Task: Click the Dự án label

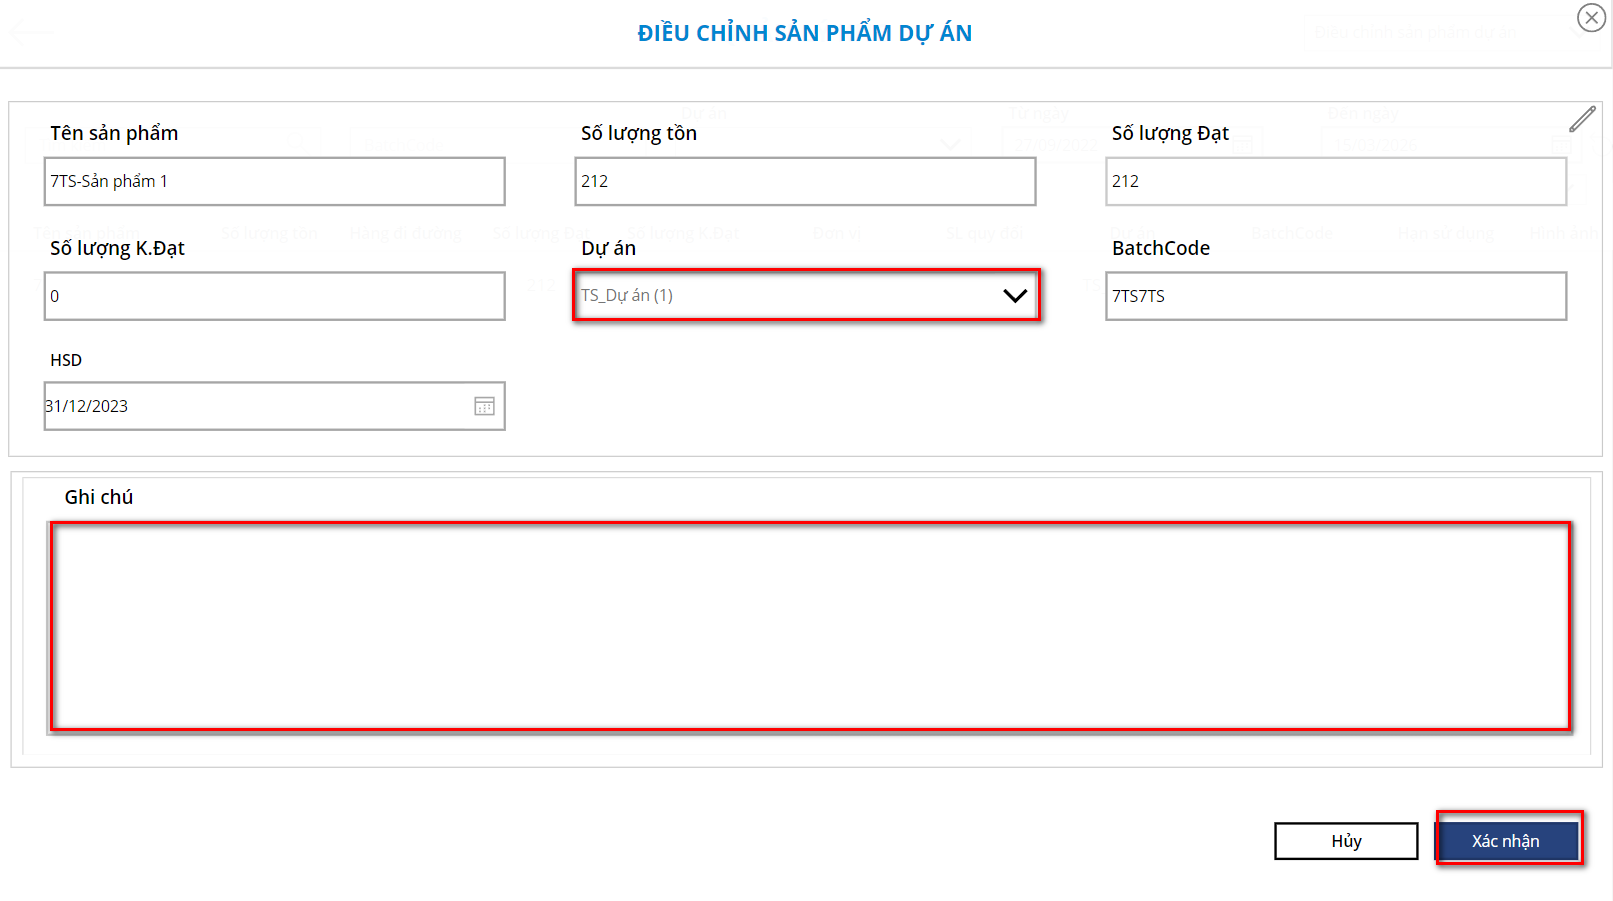Action: 608,248
